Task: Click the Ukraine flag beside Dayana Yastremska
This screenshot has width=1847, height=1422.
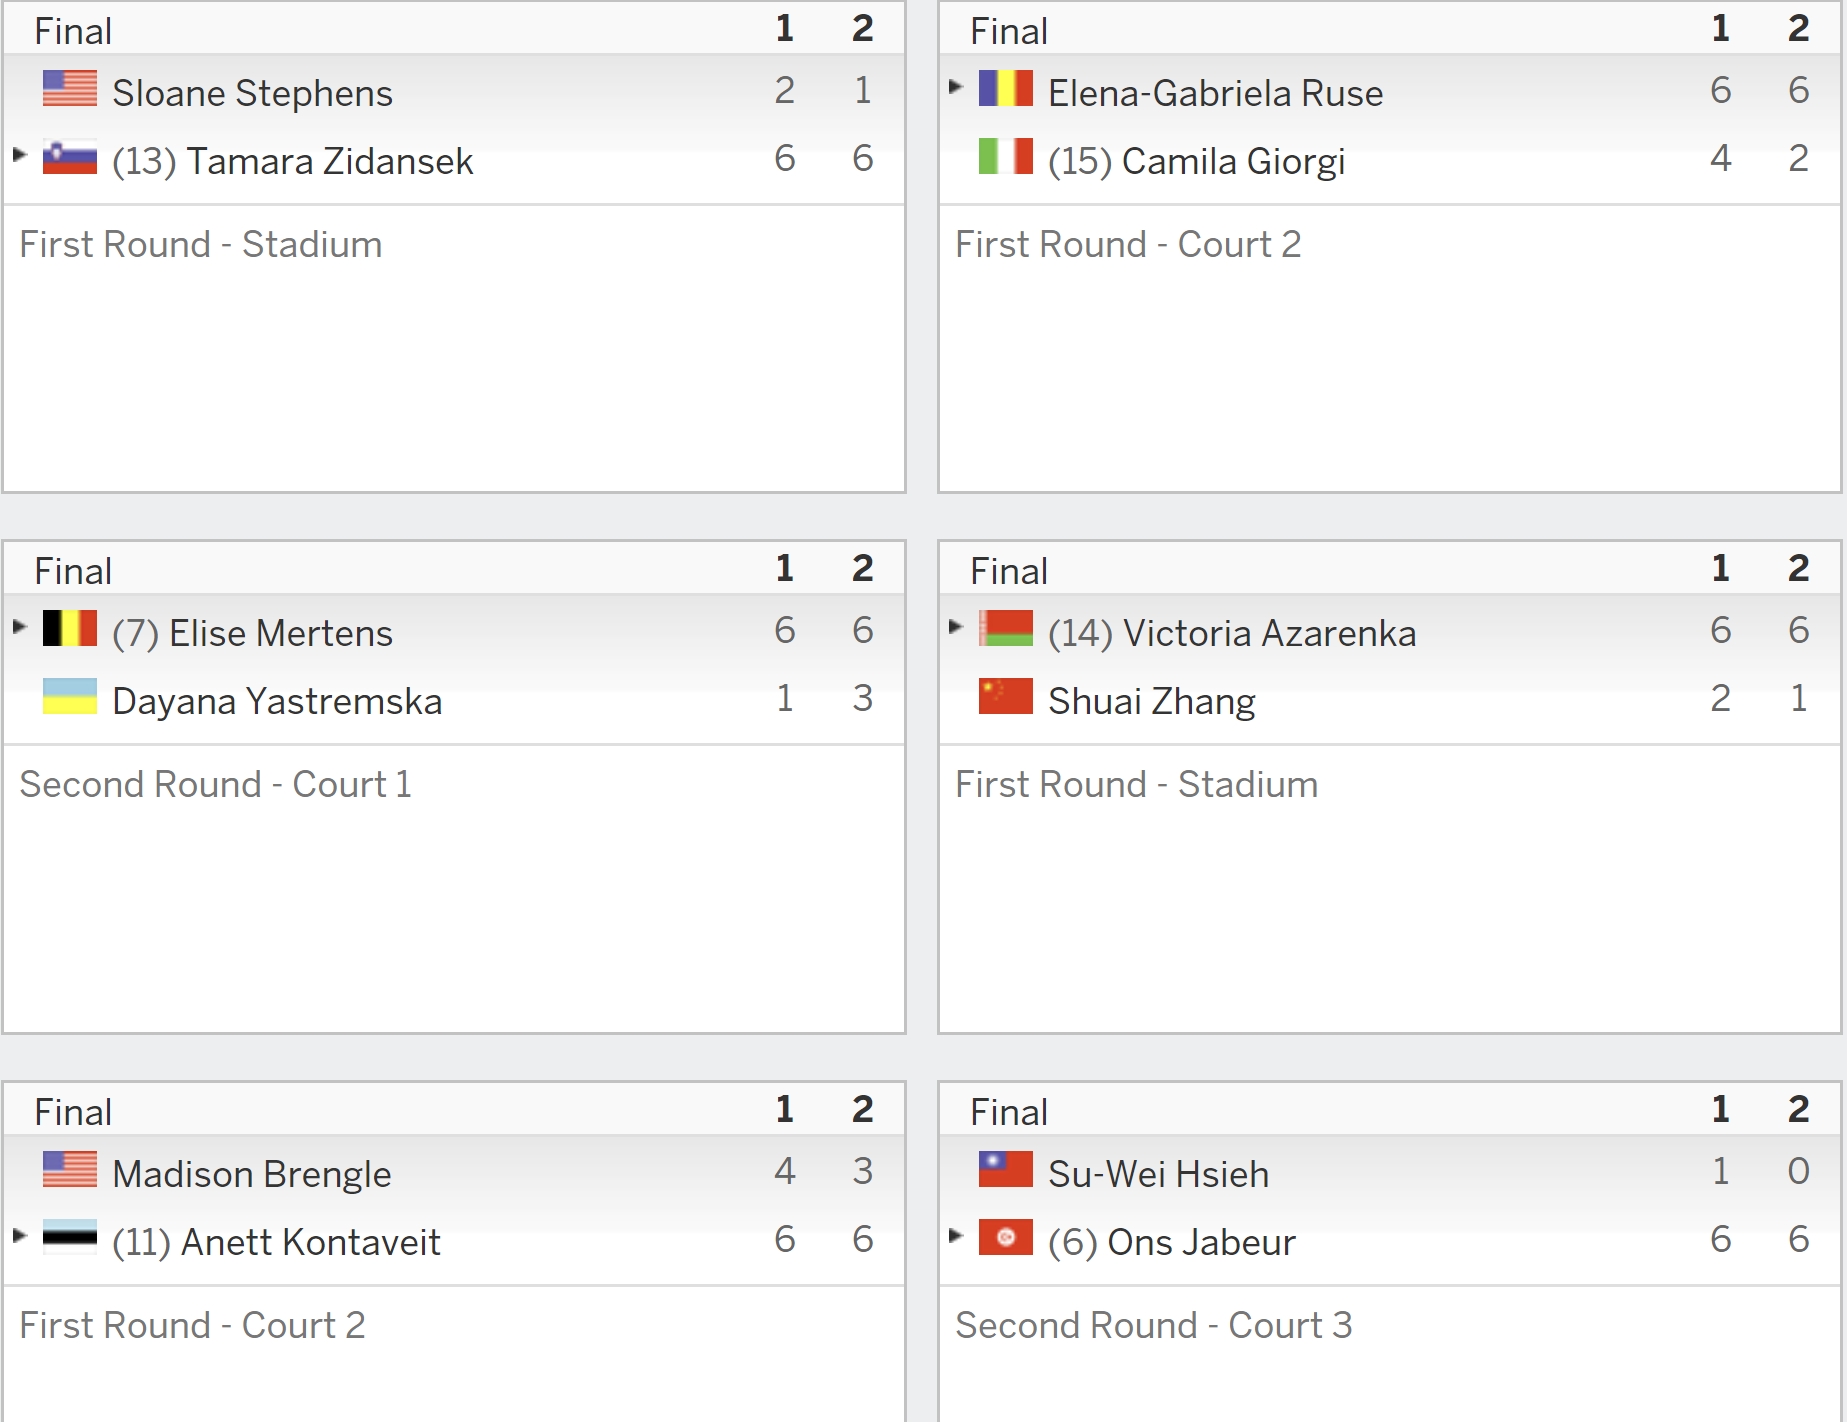Action: (70, 696)
